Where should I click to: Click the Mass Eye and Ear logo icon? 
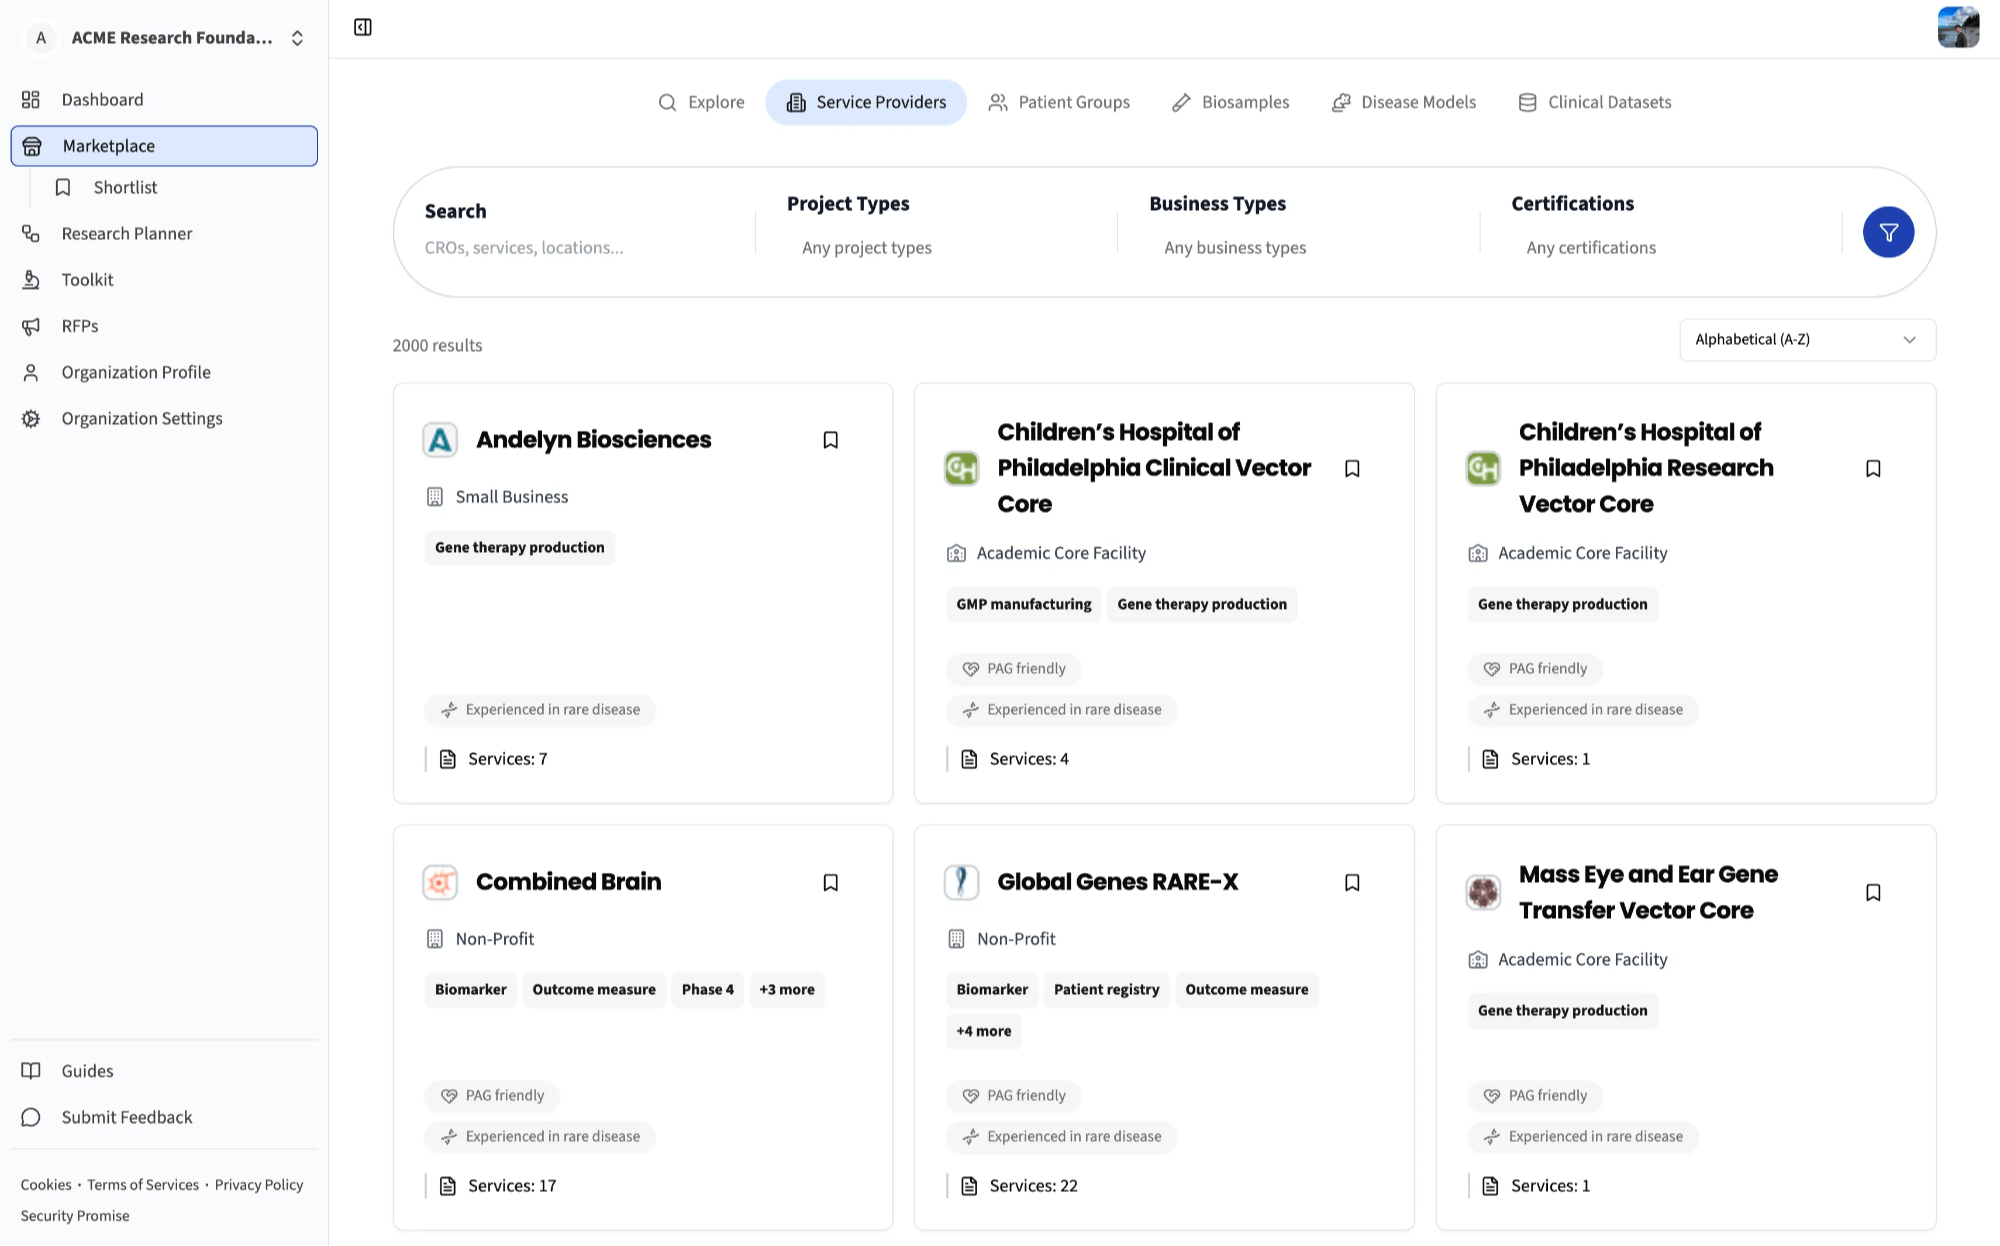pos(1483,892)
